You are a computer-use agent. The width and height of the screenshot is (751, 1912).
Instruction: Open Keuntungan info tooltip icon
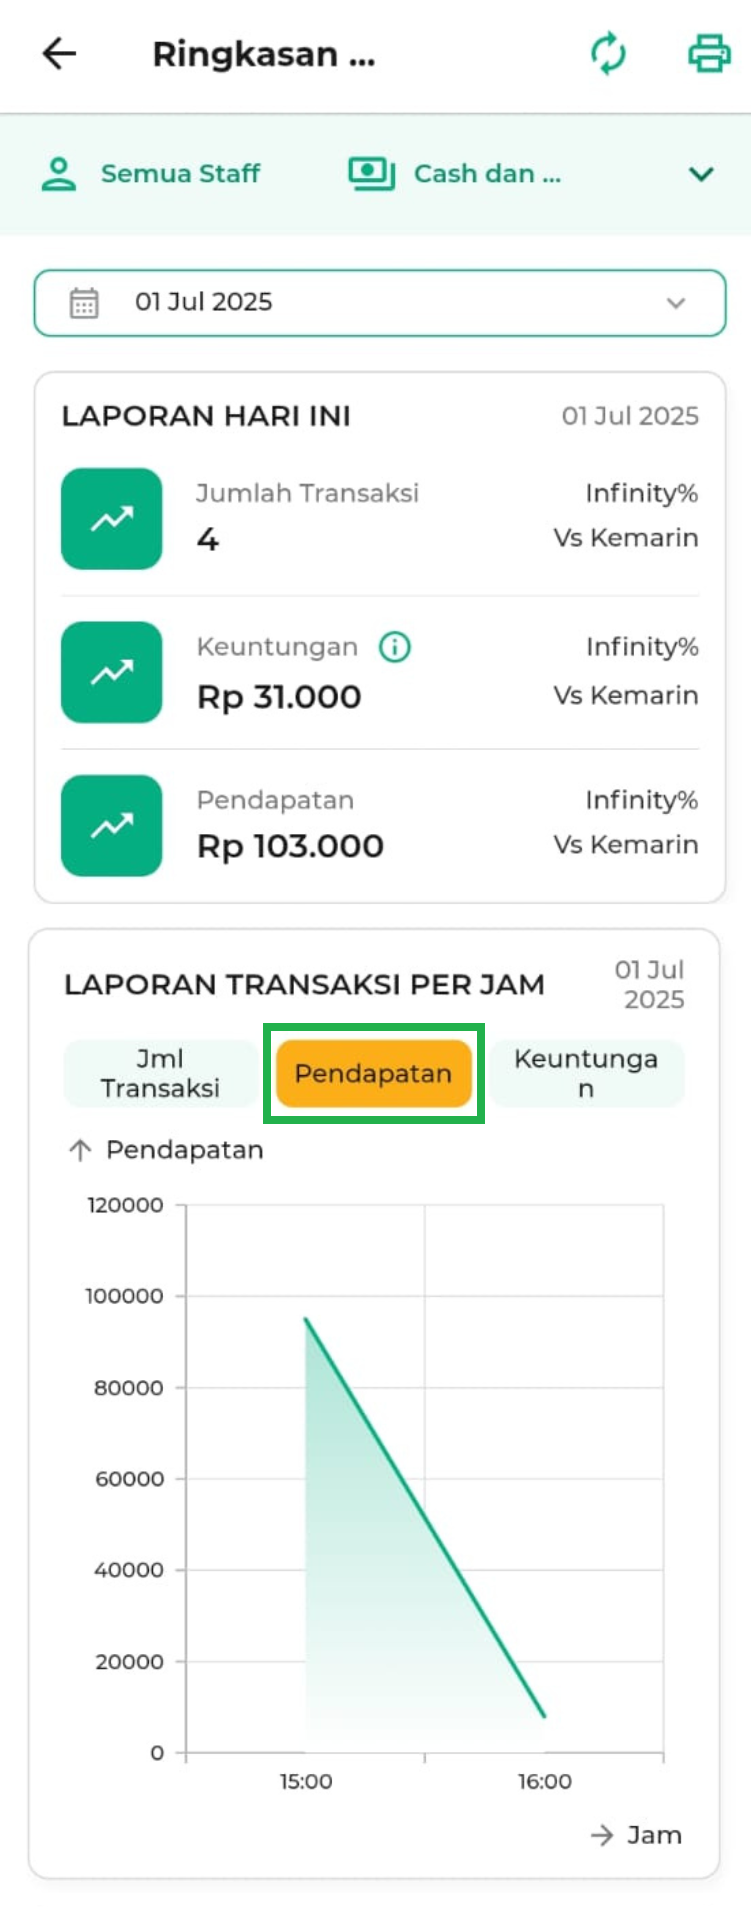pos(395,648)
